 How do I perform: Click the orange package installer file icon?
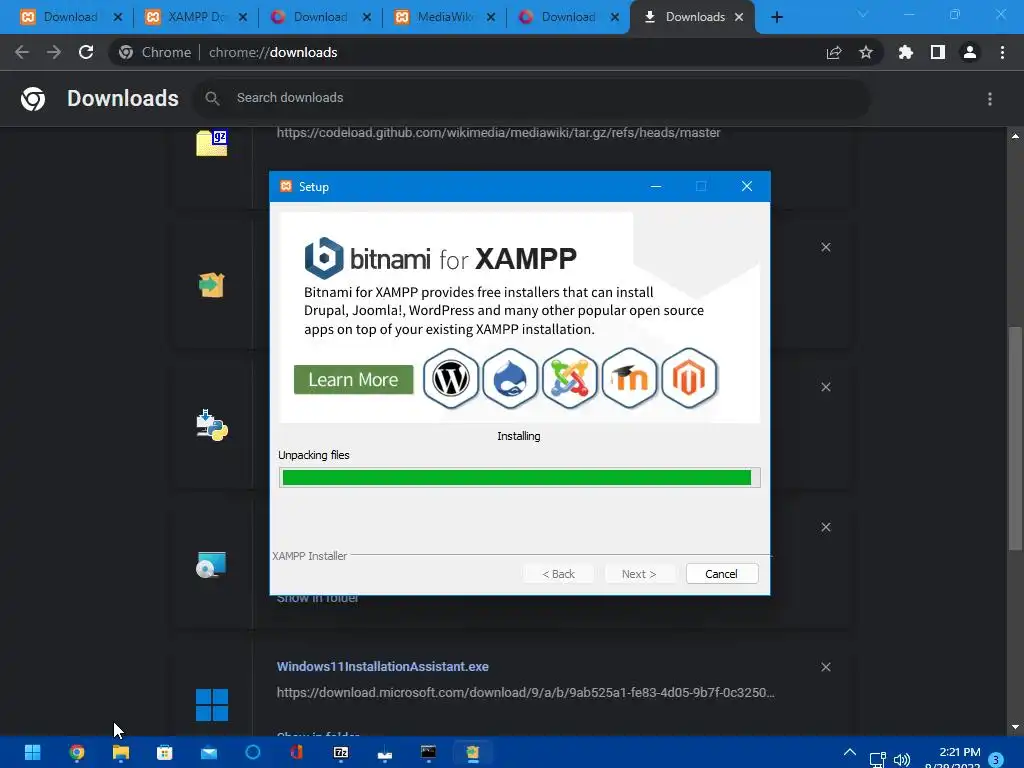pyautogui.click(x=212, y=285)
